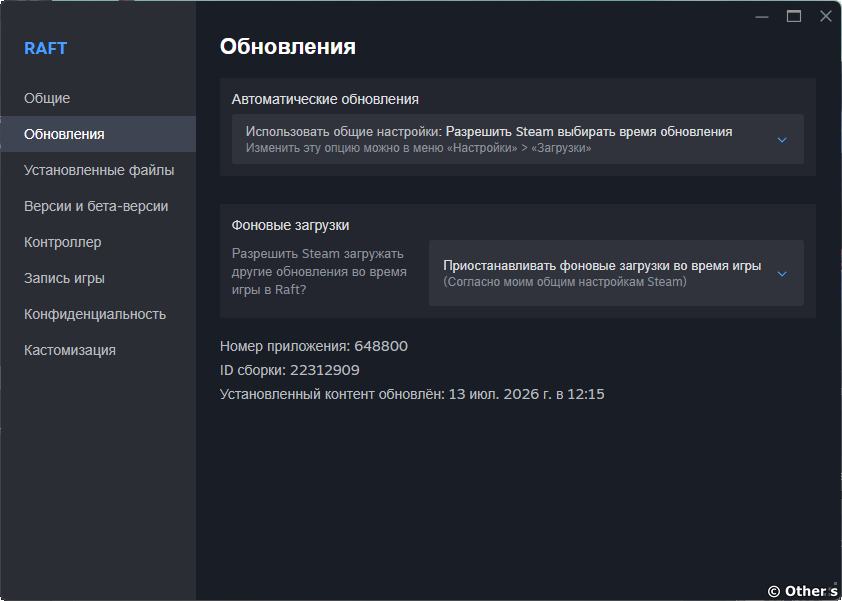Click the Разрешить Steam загружать description text

[x=319, y=272]
